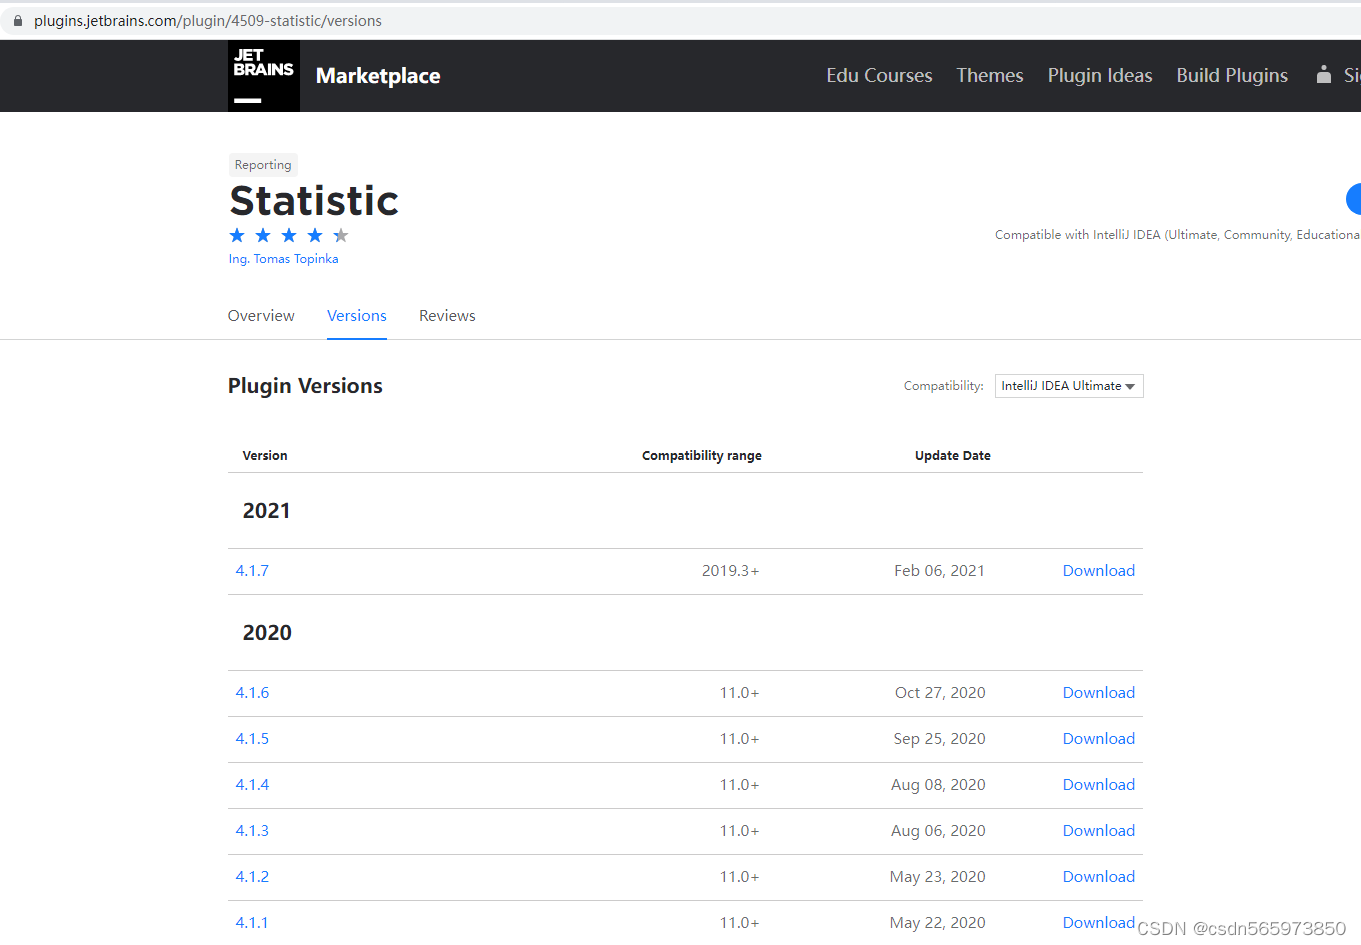Click the 'Compatible with IntelliJ IDEA' text
This screenshot has width=1361, height=945.
[1078, 235]
